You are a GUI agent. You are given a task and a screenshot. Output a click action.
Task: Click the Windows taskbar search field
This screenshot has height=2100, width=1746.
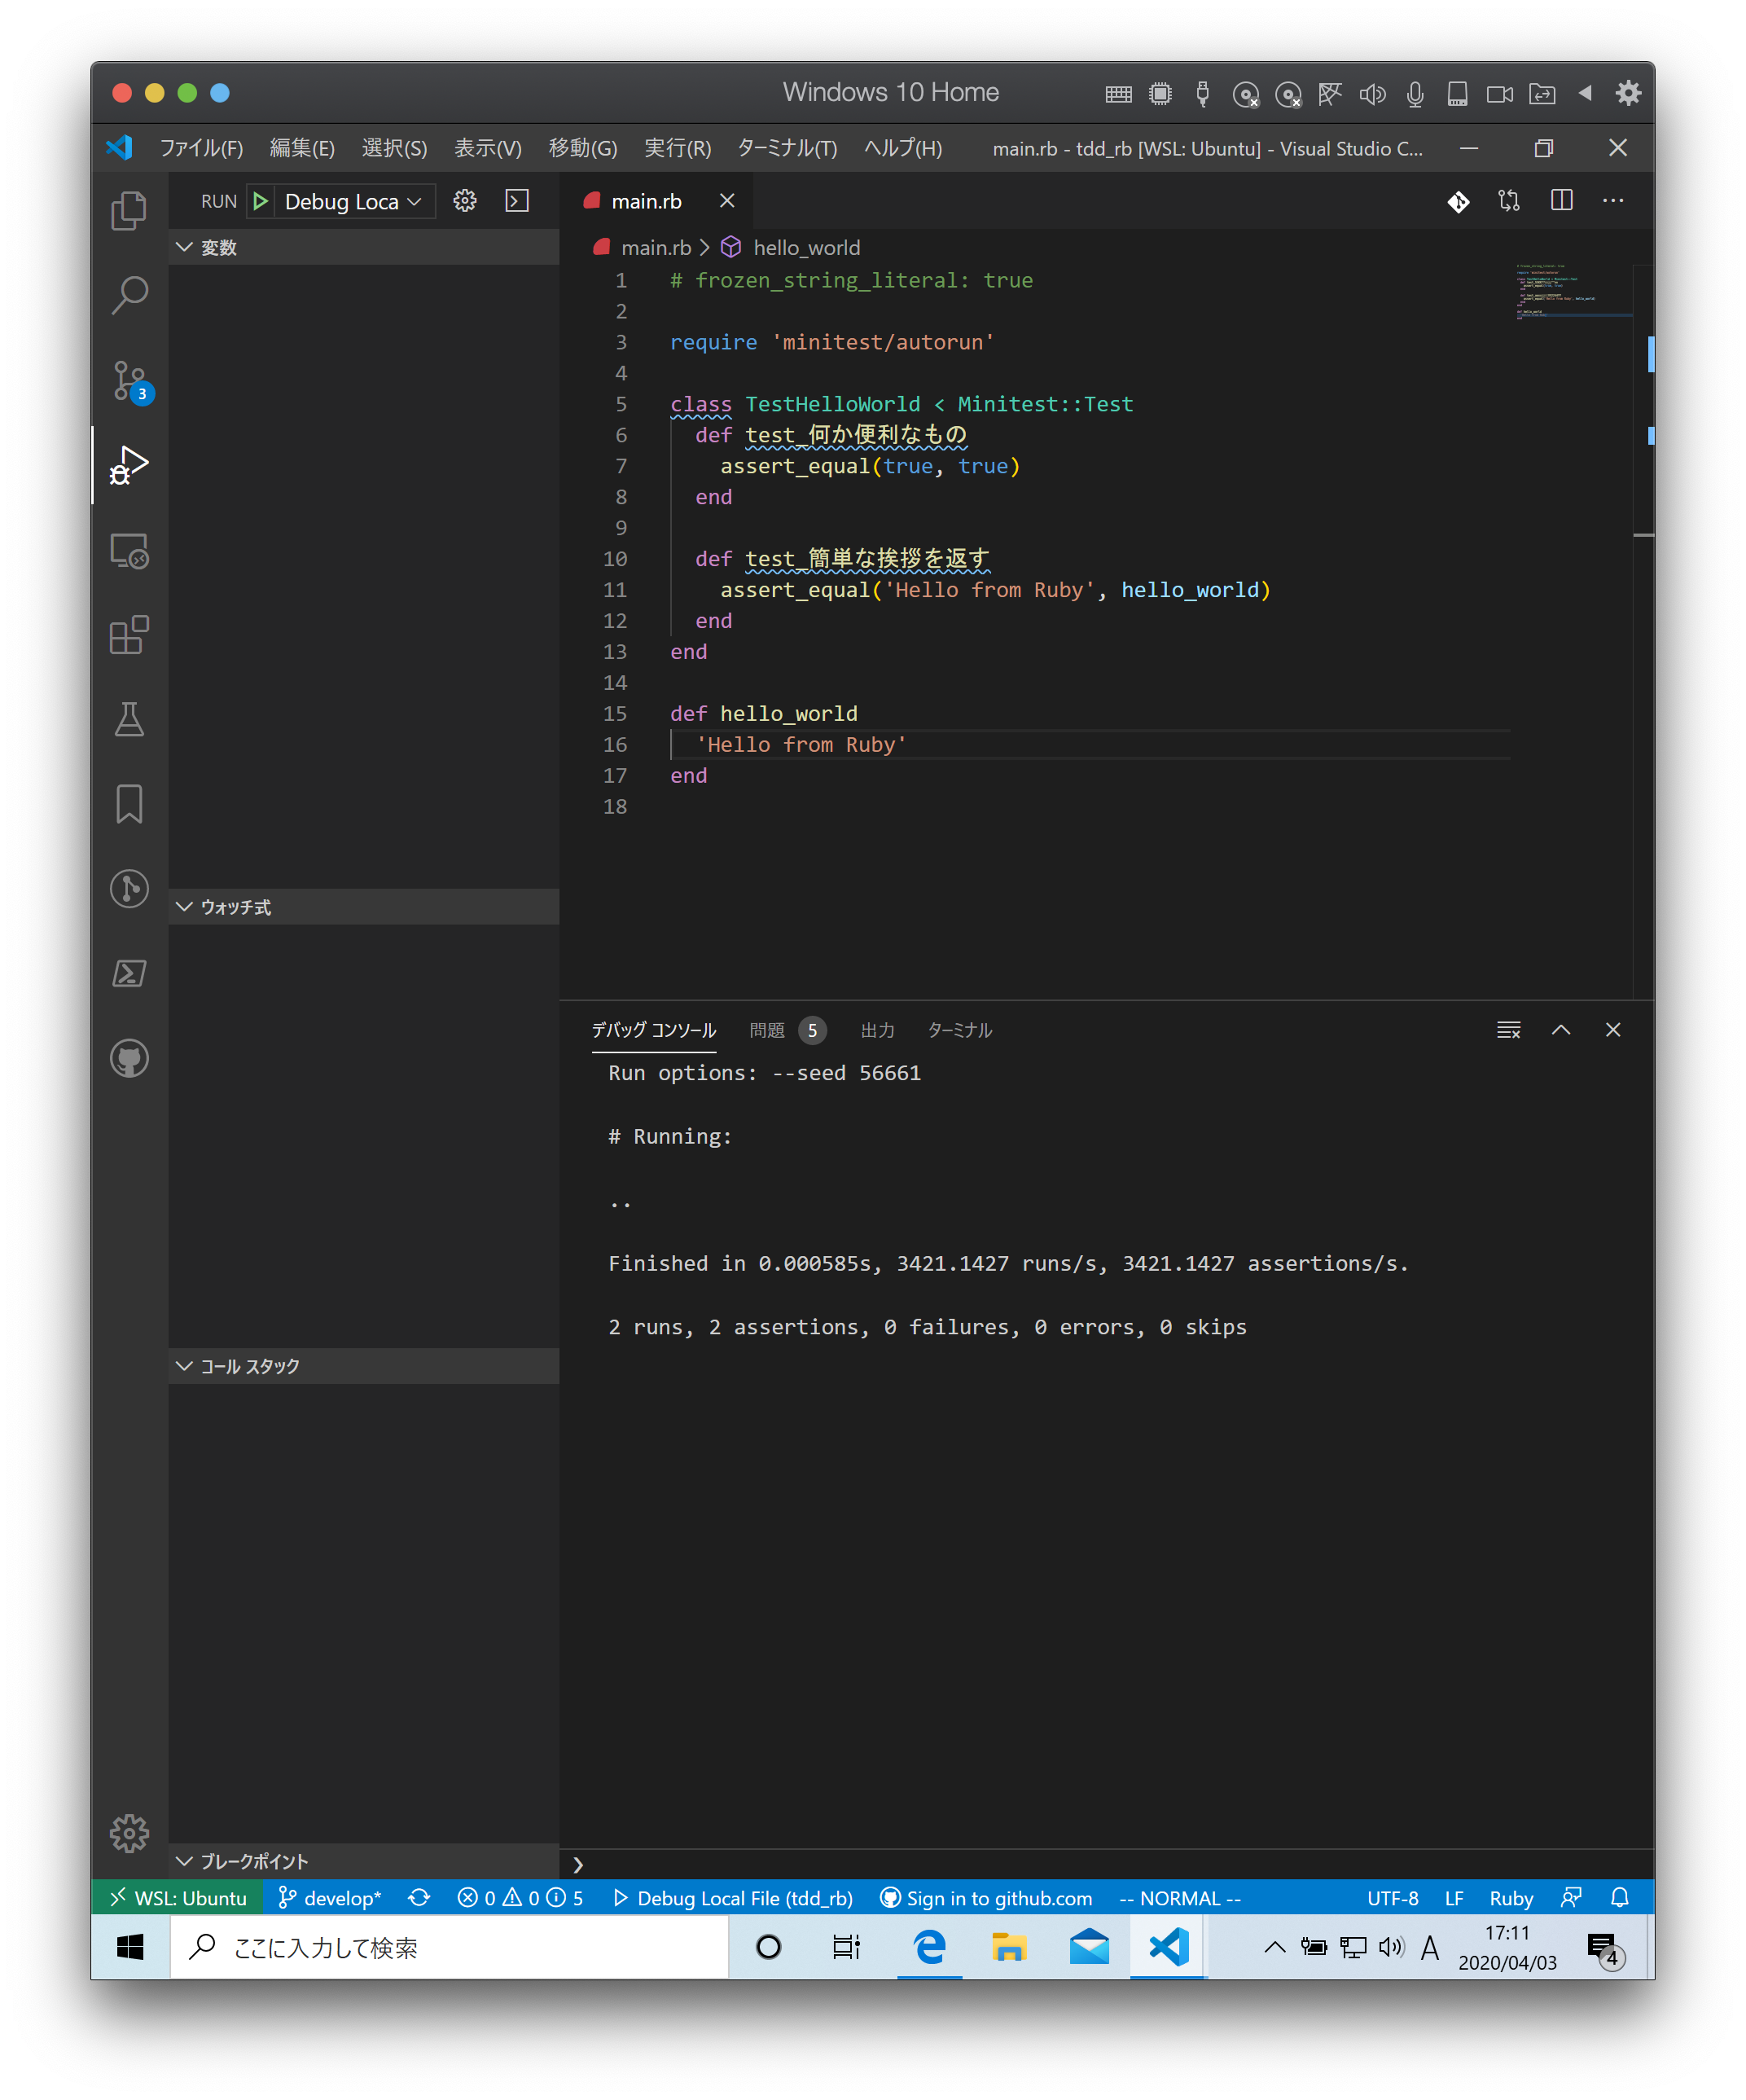(x=450, y=1947)
